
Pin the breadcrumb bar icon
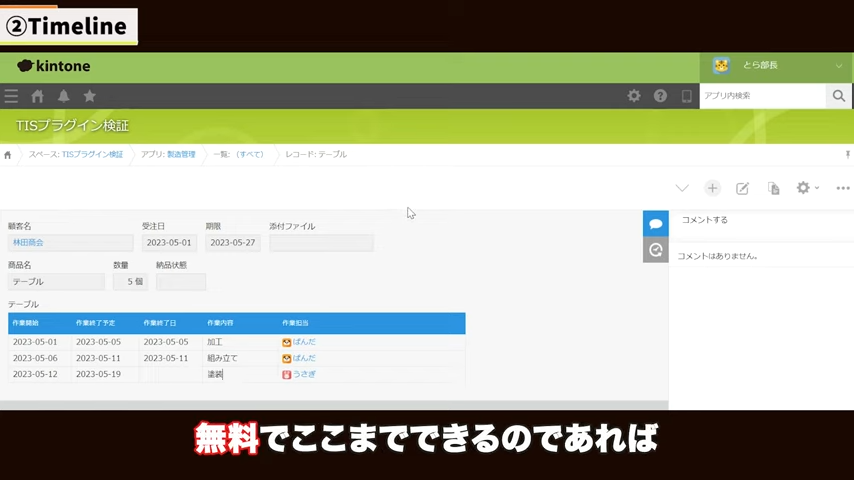pyautogui.click(x=847, y=155)
